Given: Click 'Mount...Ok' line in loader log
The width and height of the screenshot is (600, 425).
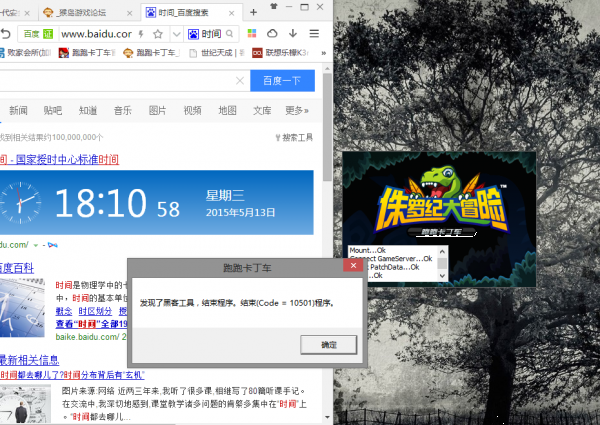Looking at the screenshot, I should (x=367, y=250).
